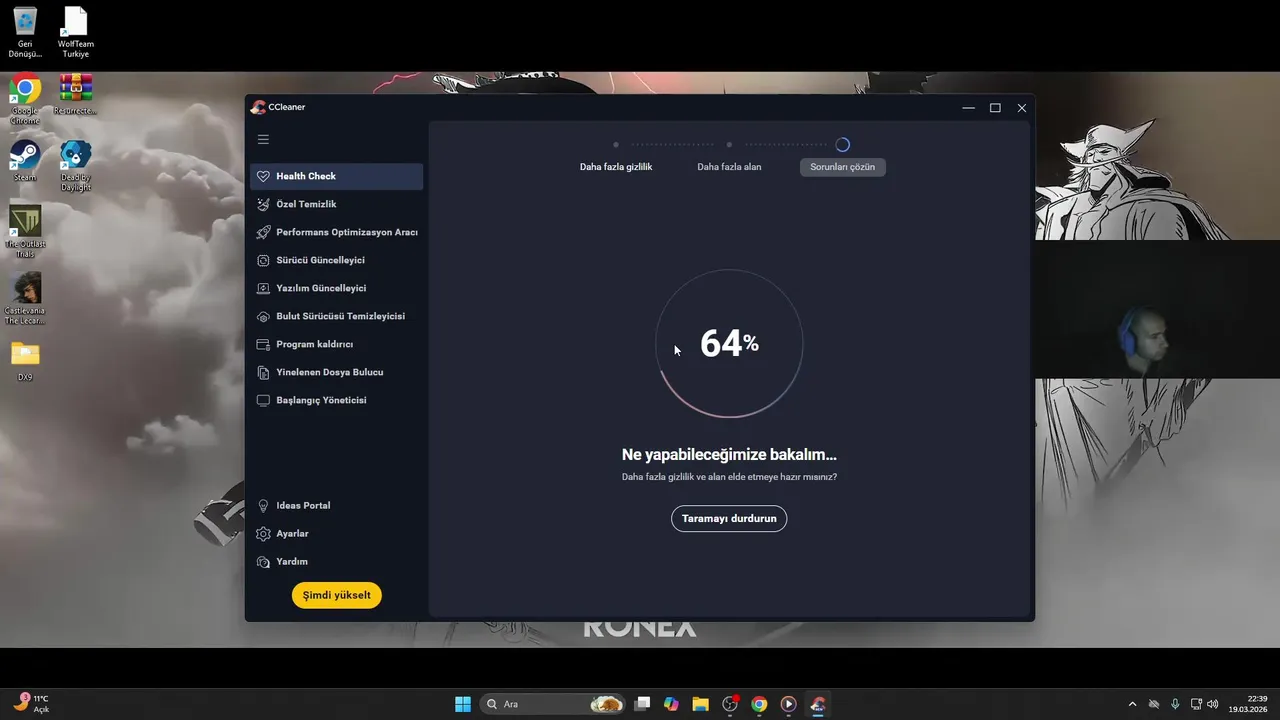Click the Taramayı durdurun button
1280x720 pixels.
(x=729, y=519)
